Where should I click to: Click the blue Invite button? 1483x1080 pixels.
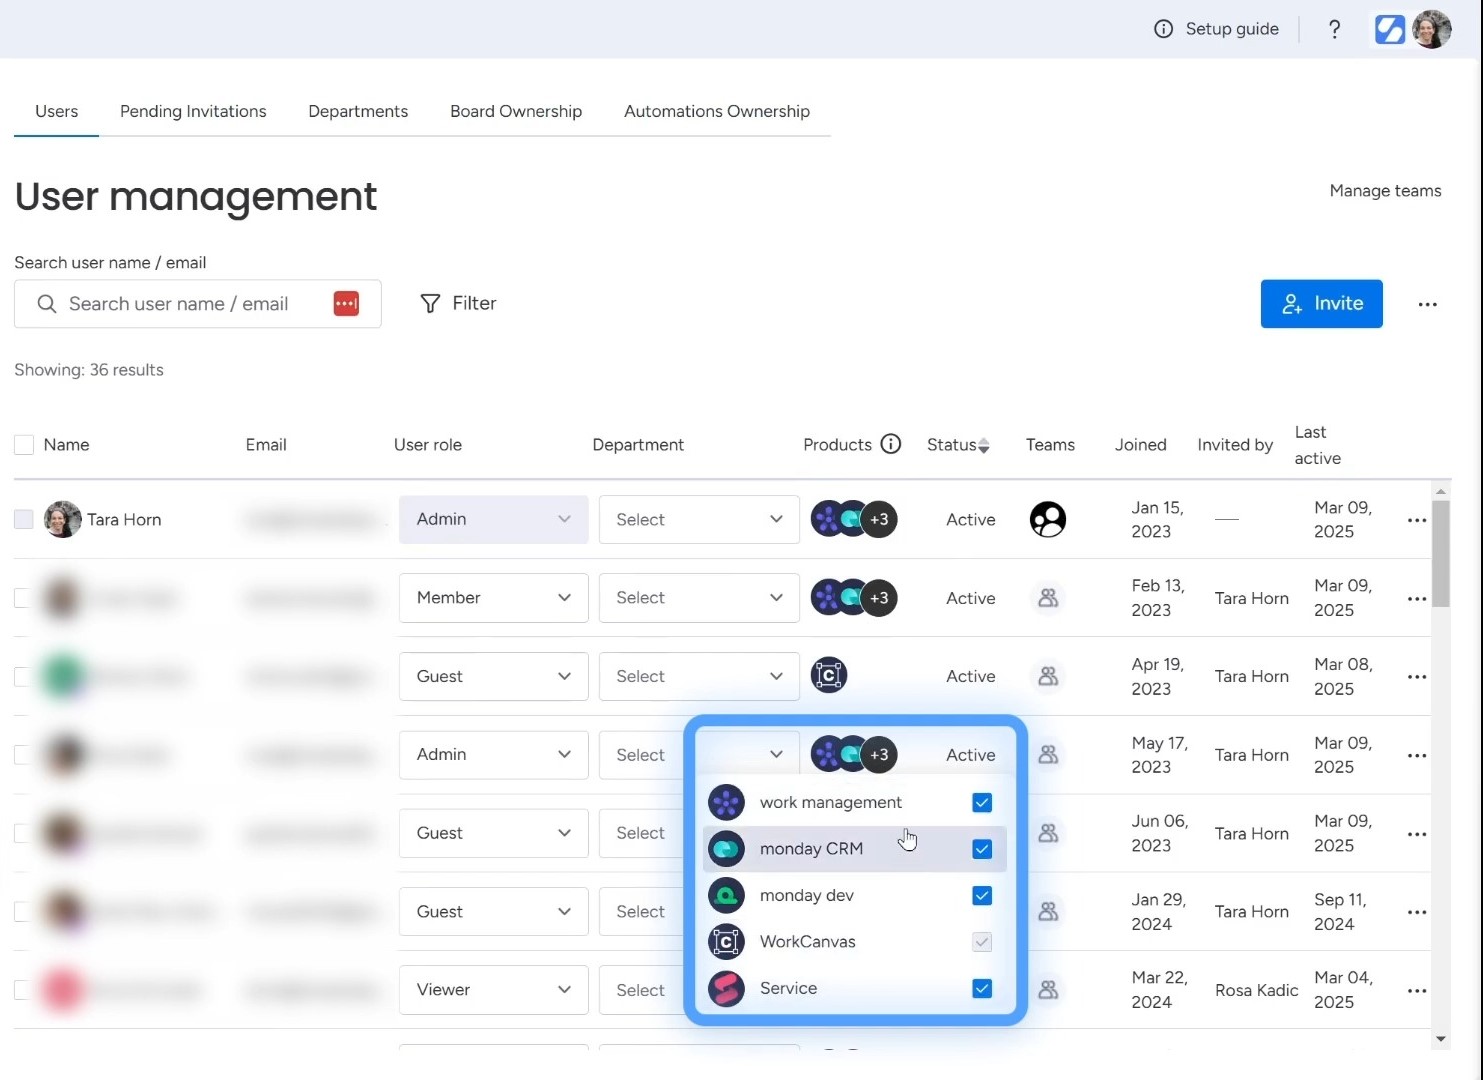(x=1321, y=304)
